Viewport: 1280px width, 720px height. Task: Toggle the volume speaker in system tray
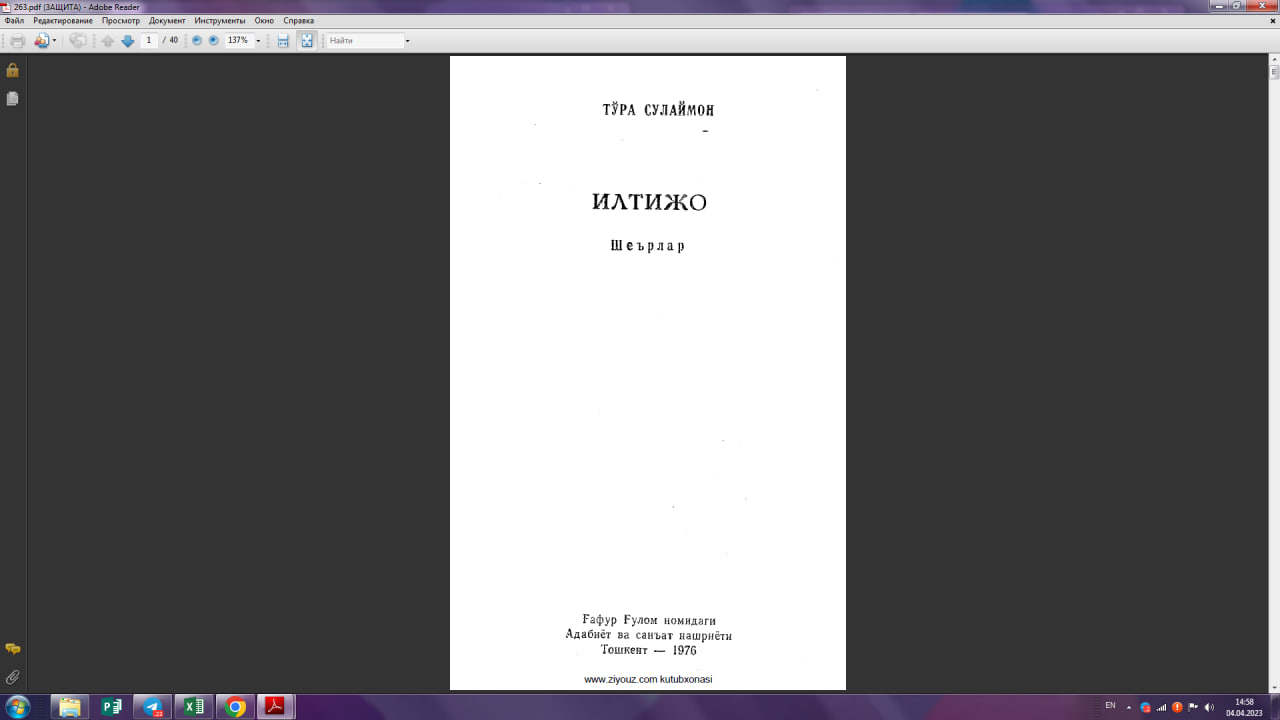pos(1209,707)
